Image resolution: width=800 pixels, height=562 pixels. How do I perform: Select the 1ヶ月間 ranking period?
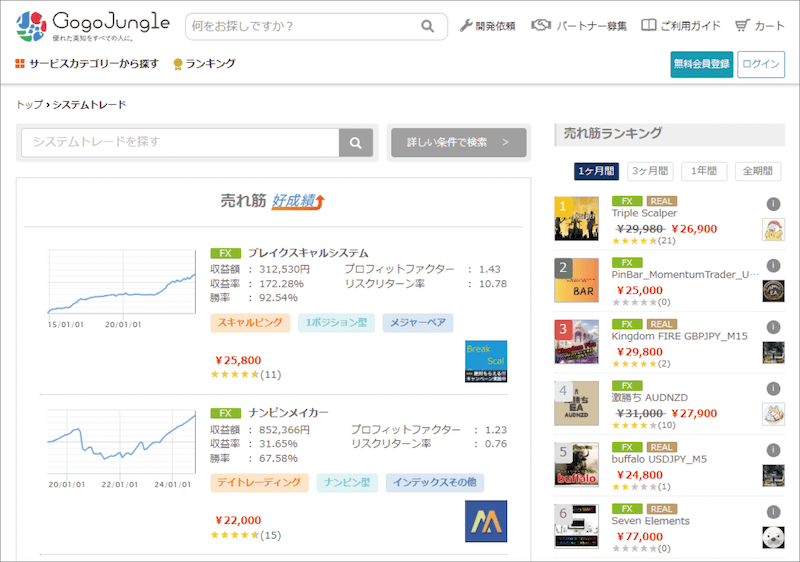pos(596,171)
